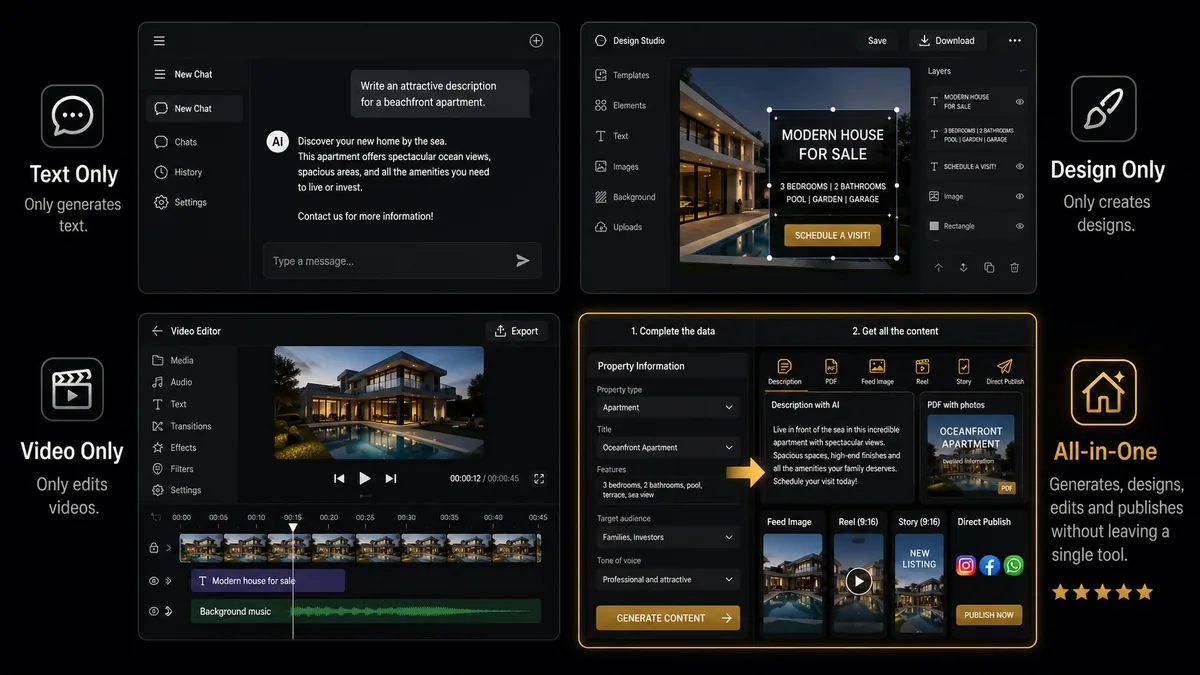Open Uploads in Design Studio sidebar
The height and width of the screenshot is (675, 1200).
click(618, 227)
